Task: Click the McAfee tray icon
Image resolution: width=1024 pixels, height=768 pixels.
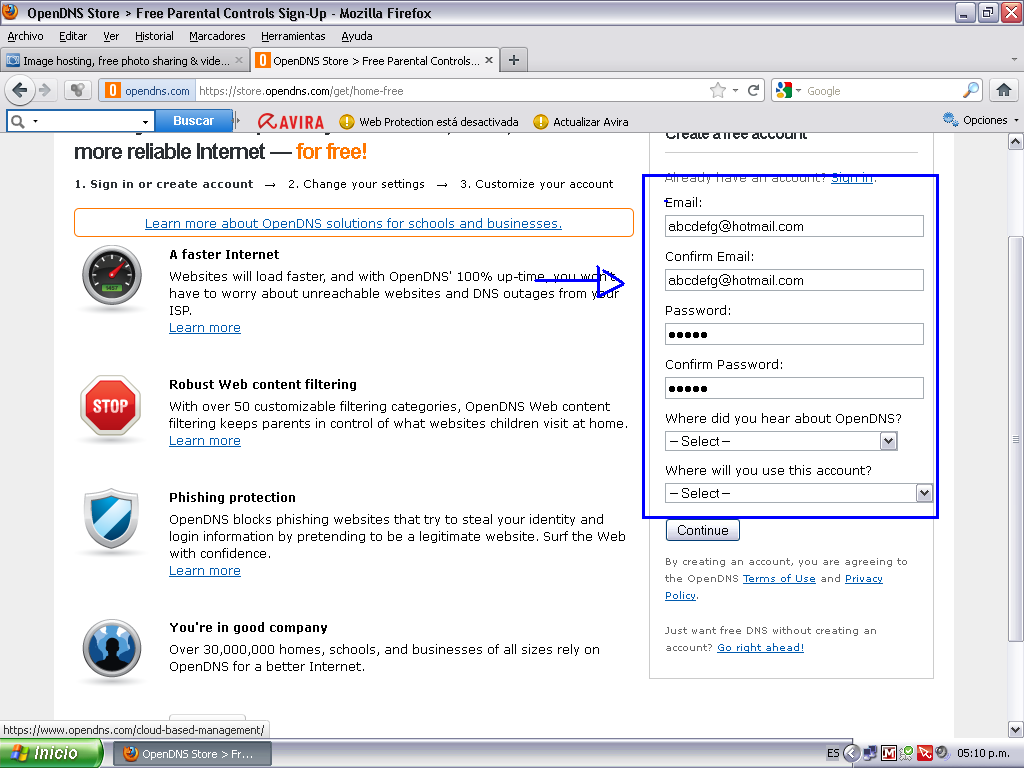Action: pyautogui.click(x=888, y=753)
